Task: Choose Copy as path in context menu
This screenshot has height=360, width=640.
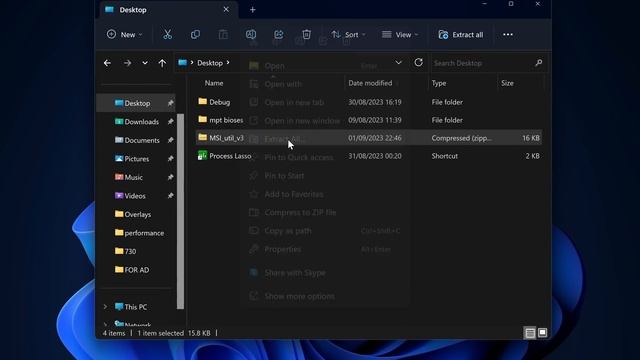Action: 288,231
